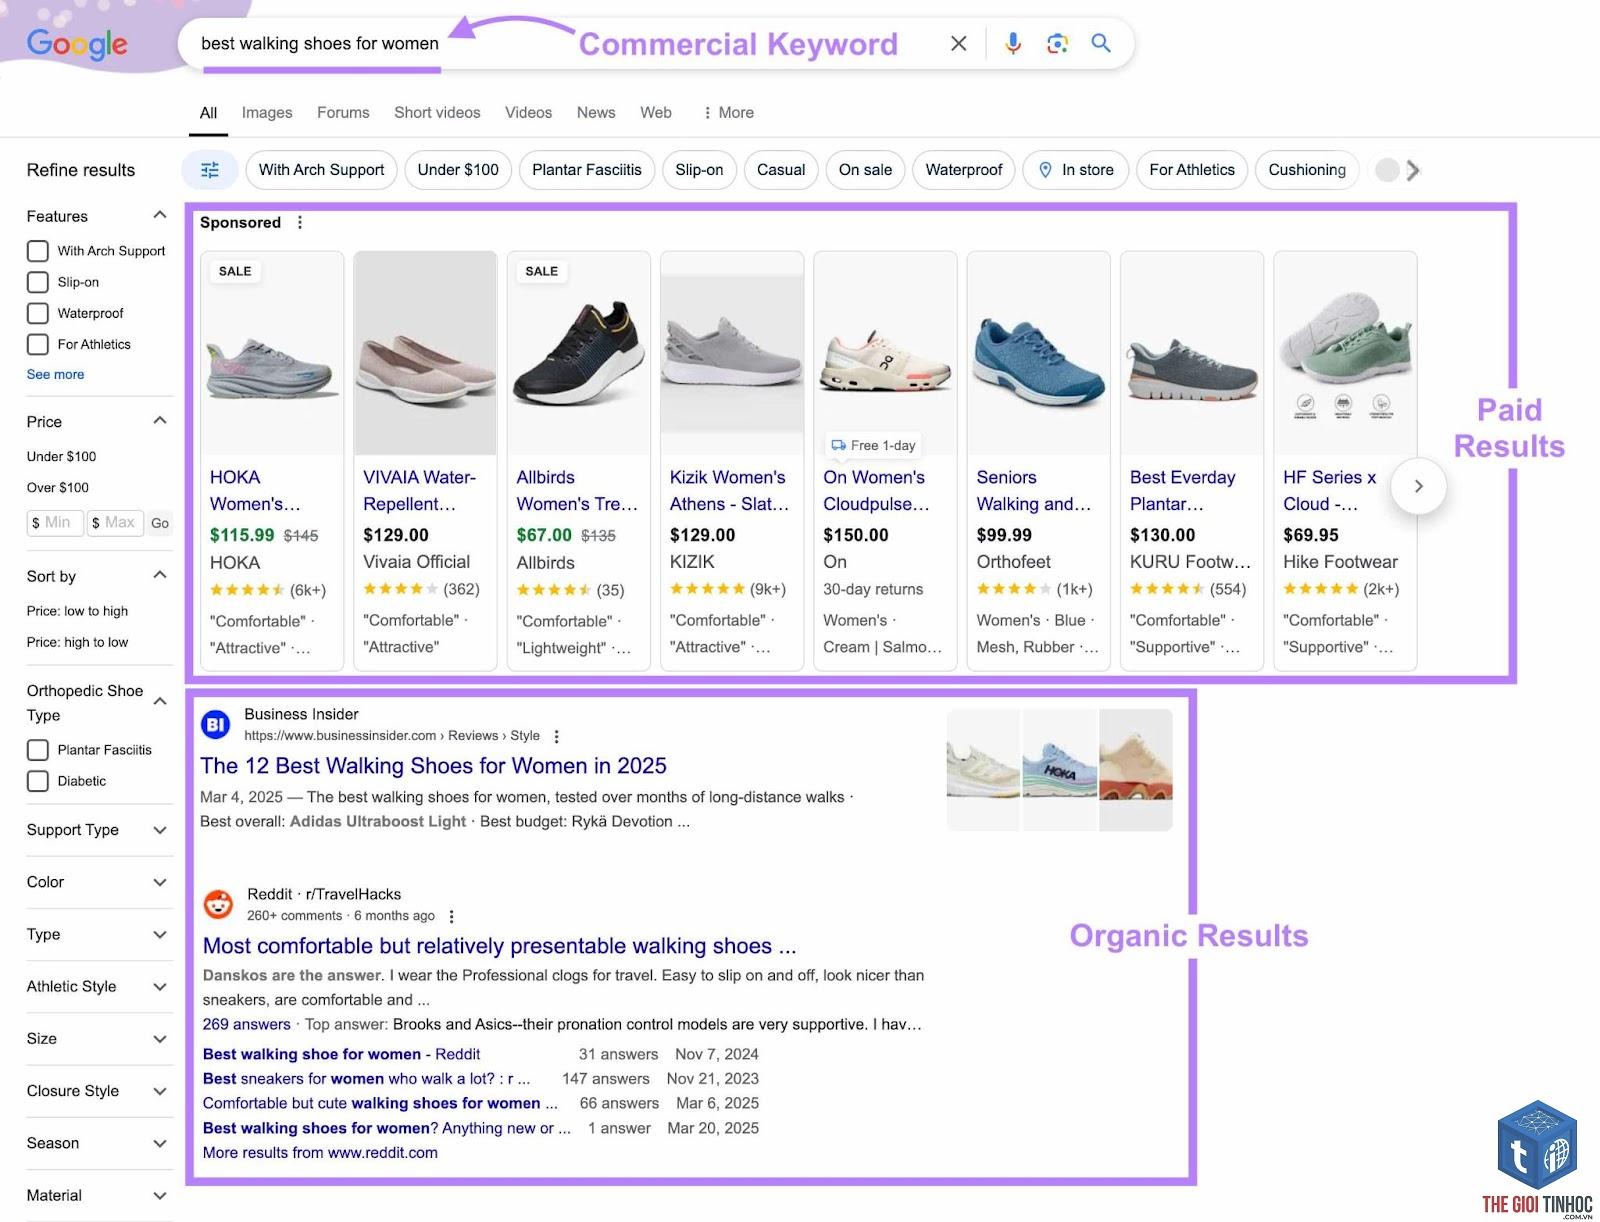
Task: Select the Over $100 price option
Action: point(58,488)
